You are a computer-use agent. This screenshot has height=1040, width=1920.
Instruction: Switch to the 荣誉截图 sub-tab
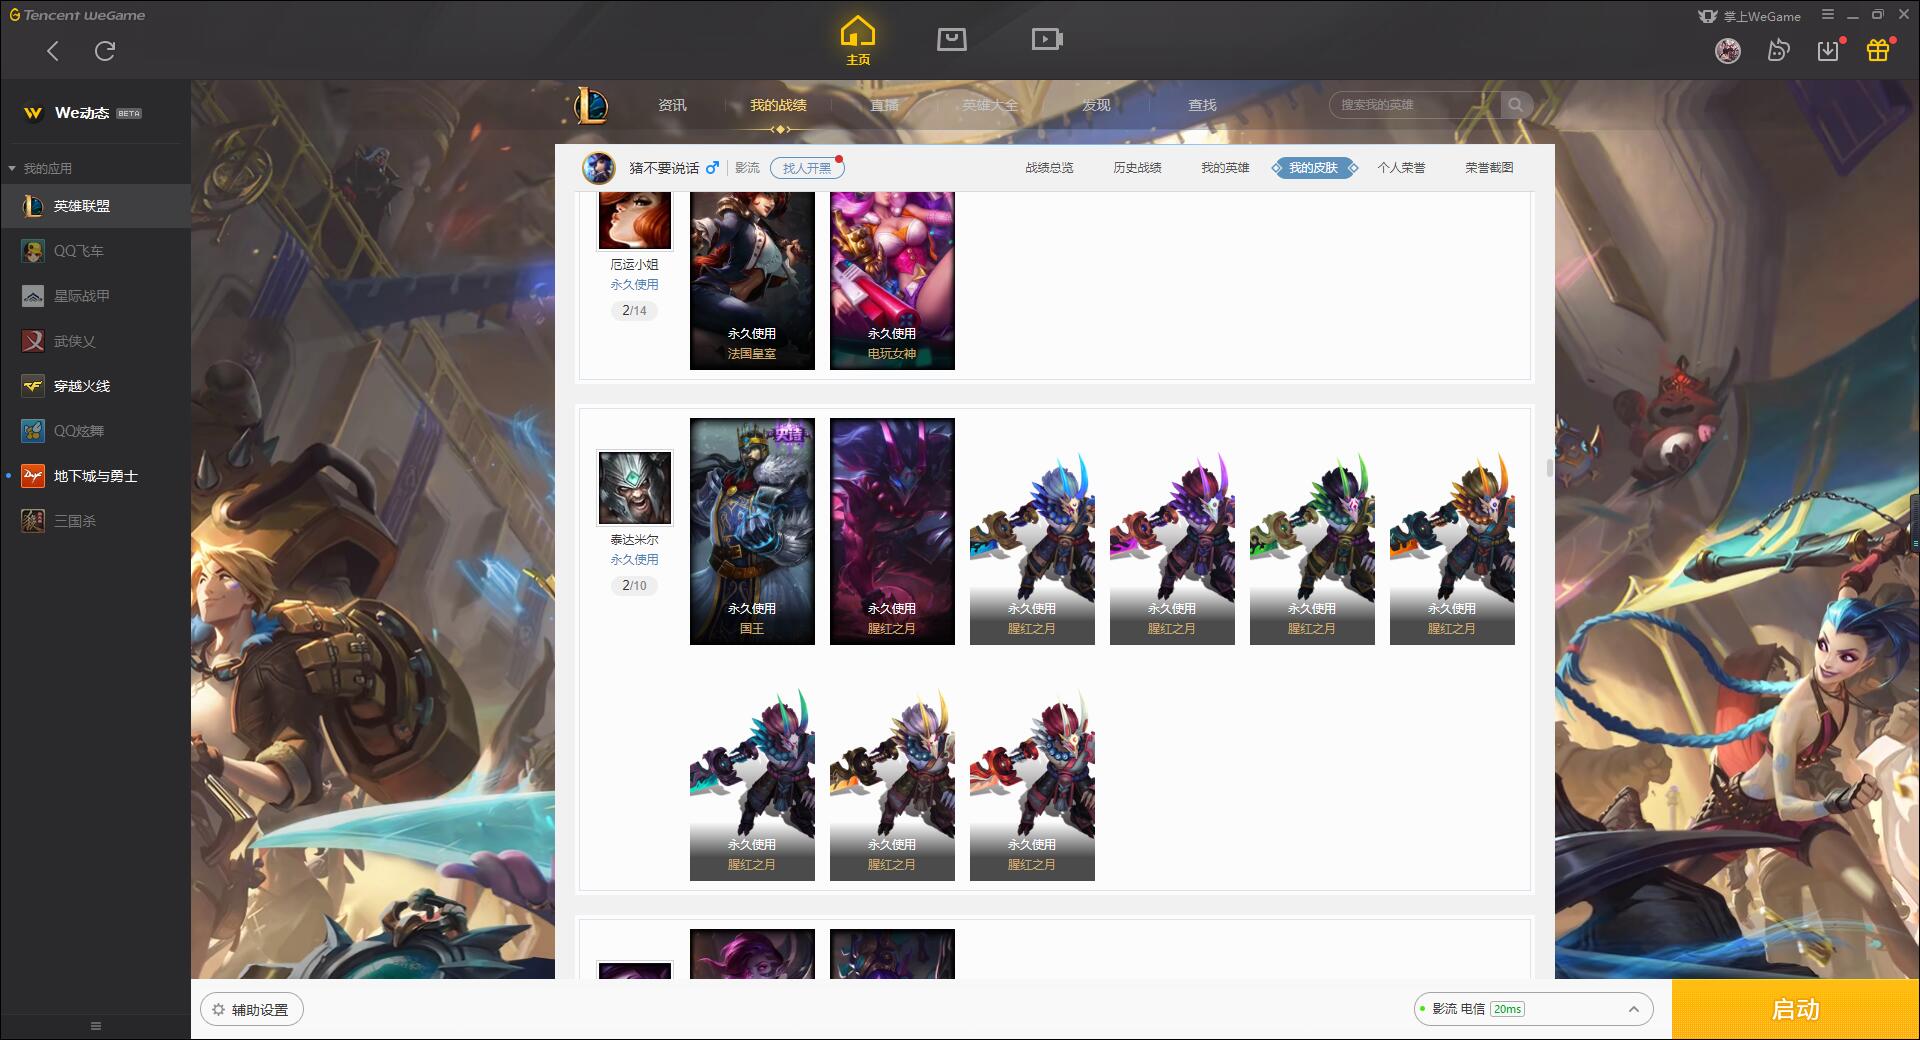tap(1489, 168)
